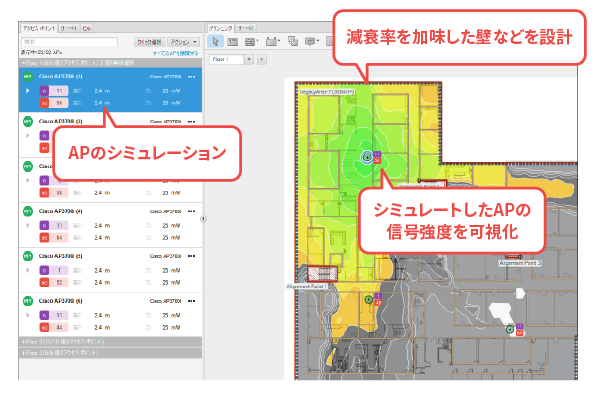
Task: Click the copy areas toolbar icon
Action: point(293,41)
